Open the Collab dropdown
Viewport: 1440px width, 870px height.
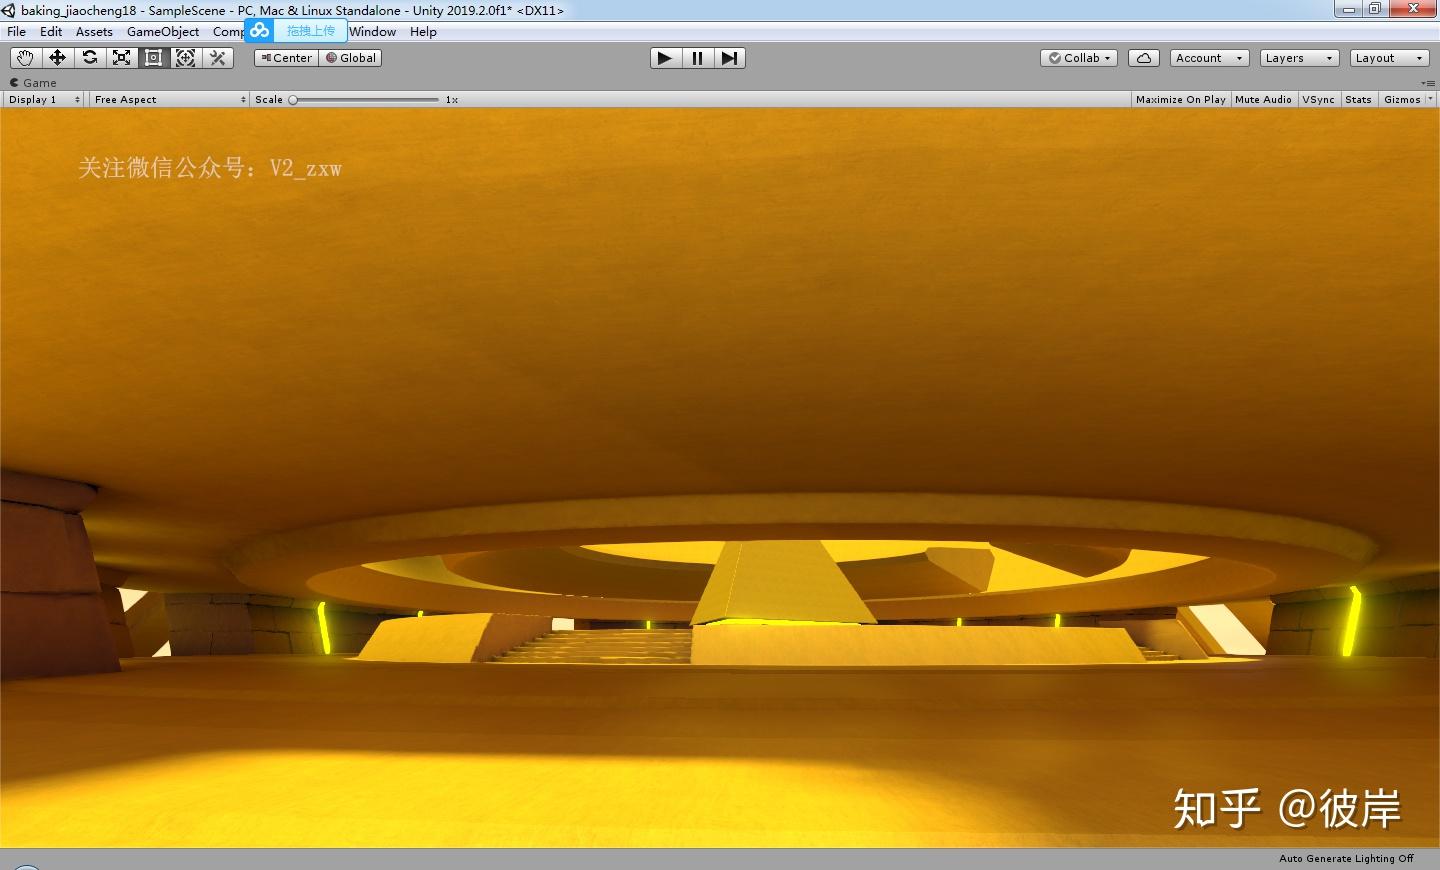point(1079,58)
